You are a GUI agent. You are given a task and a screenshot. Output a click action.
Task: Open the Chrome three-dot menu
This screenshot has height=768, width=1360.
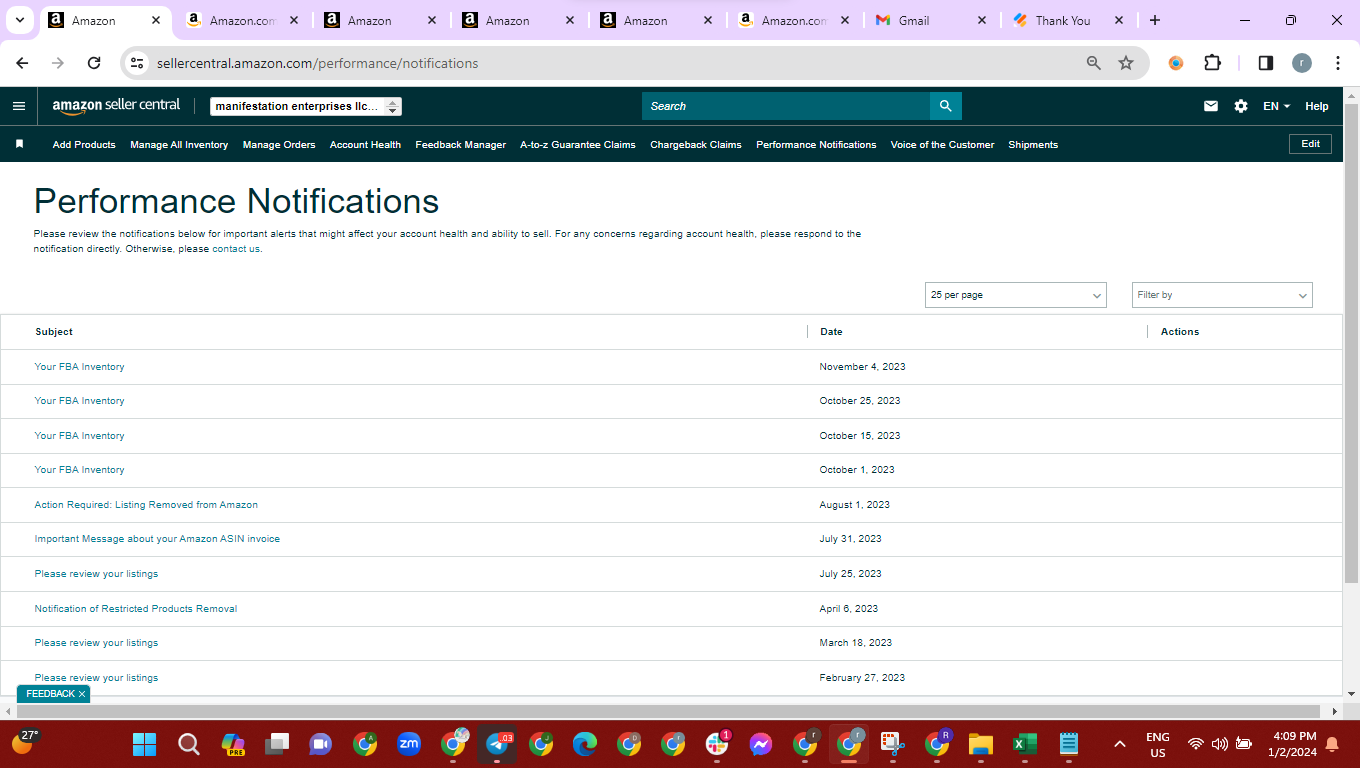(x=1338, y=63)
